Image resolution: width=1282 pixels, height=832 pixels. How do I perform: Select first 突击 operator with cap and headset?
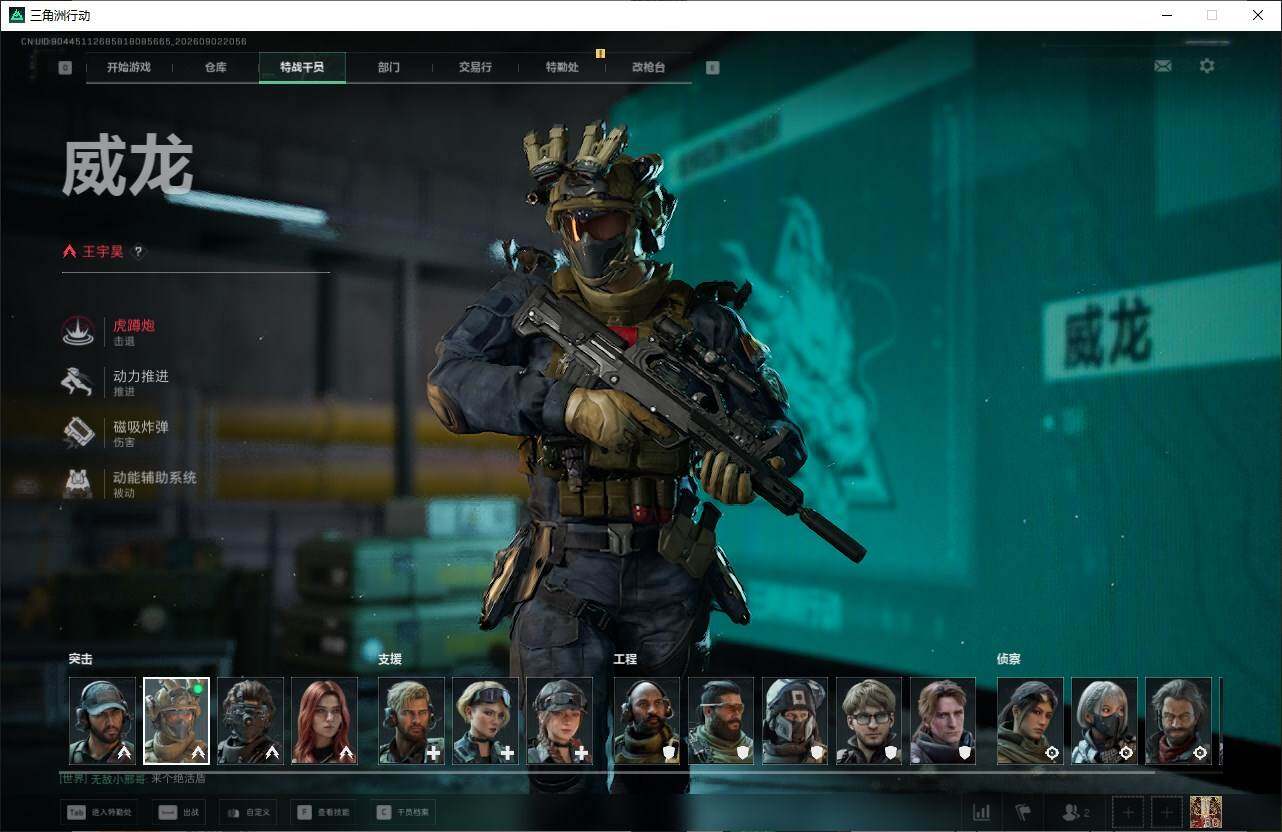pos(102,721)
